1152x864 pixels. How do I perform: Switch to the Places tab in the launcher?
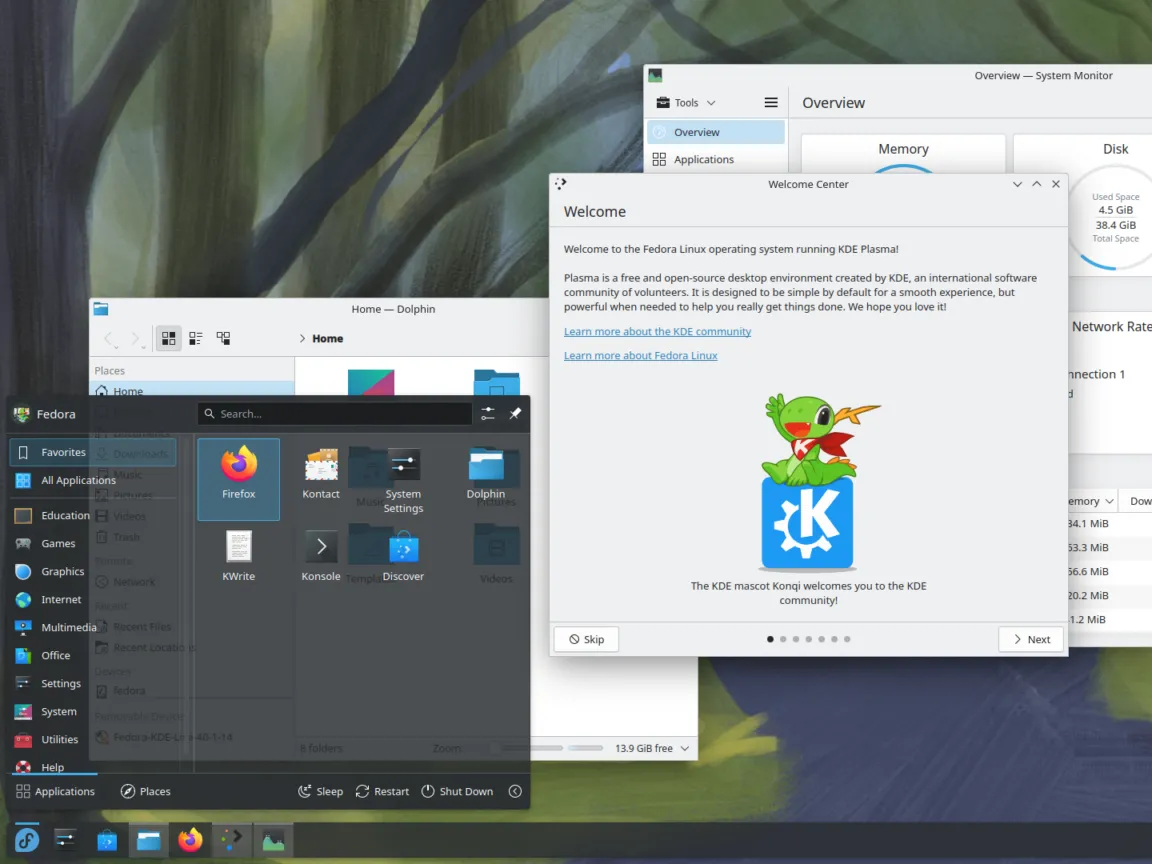tap(145, 791)
